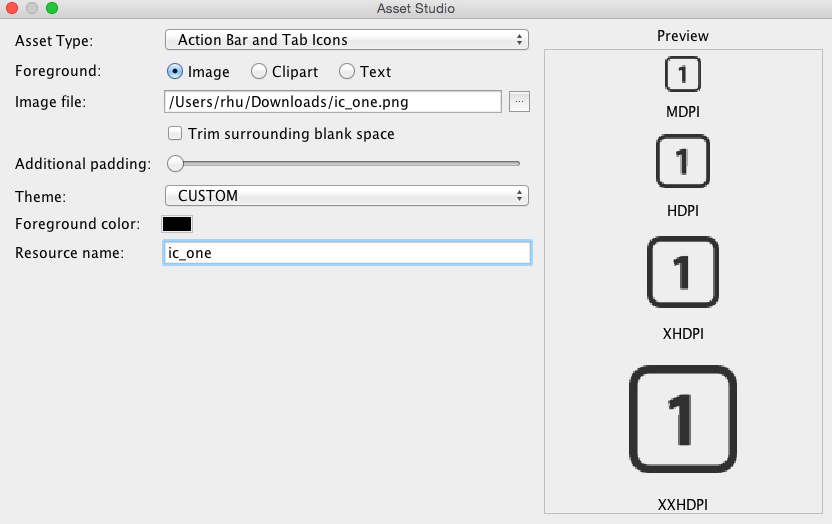Expand the Theme dropdown showing CUSTOM
Image resolution: width=832 pixels, height=524 pixels.
pyautogui.click(x=346, y=196)
